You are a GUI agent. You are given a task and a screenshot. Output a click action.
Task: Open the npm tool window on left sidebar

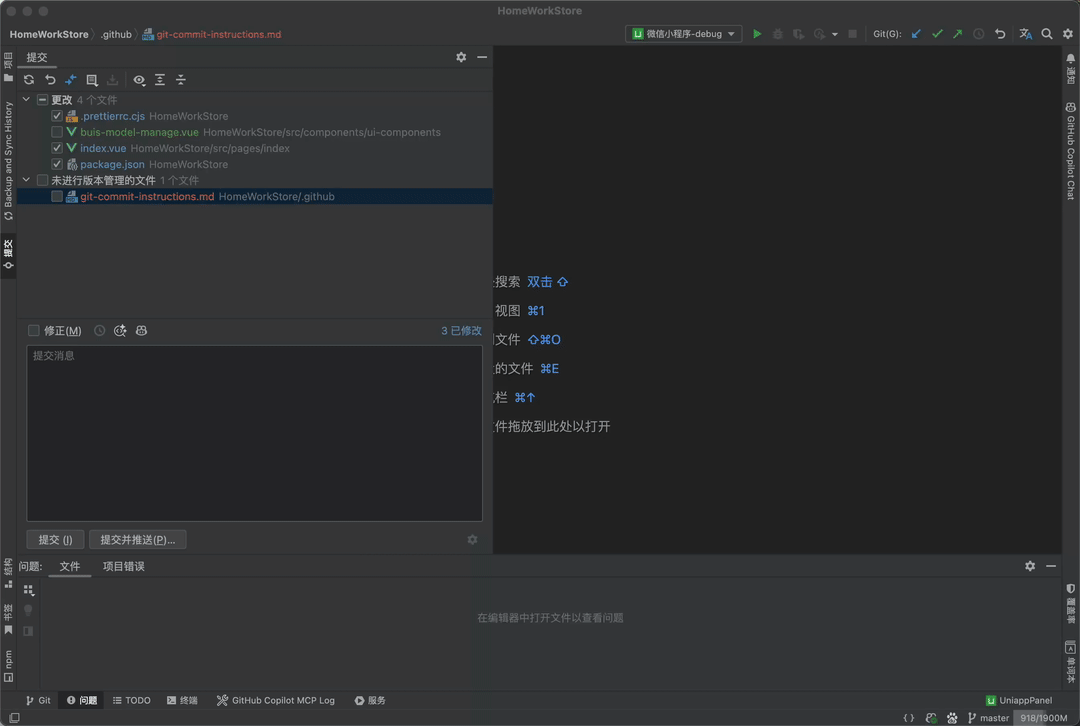point(8,665)
